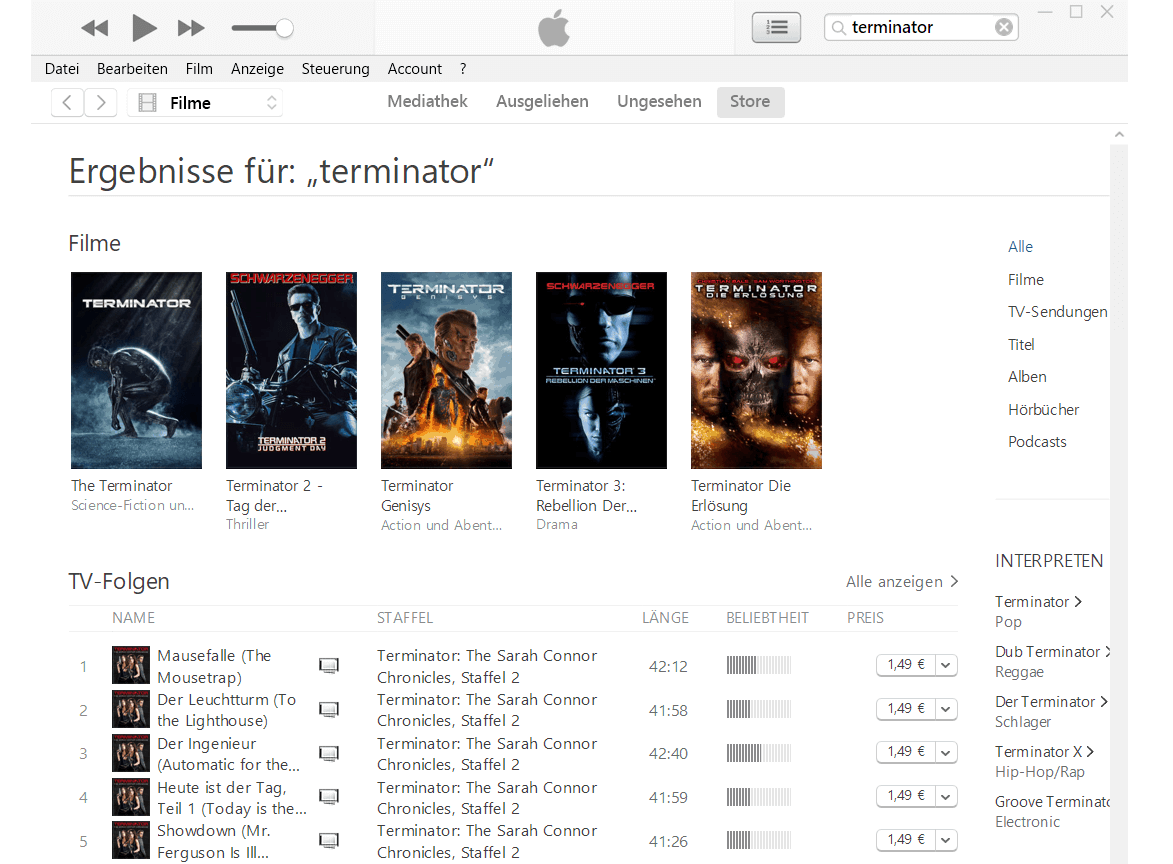This screenshot has height=864, width=1173.
Task: Click the rewind playback button
Action: pyautogui.click(x=95, y=28)
